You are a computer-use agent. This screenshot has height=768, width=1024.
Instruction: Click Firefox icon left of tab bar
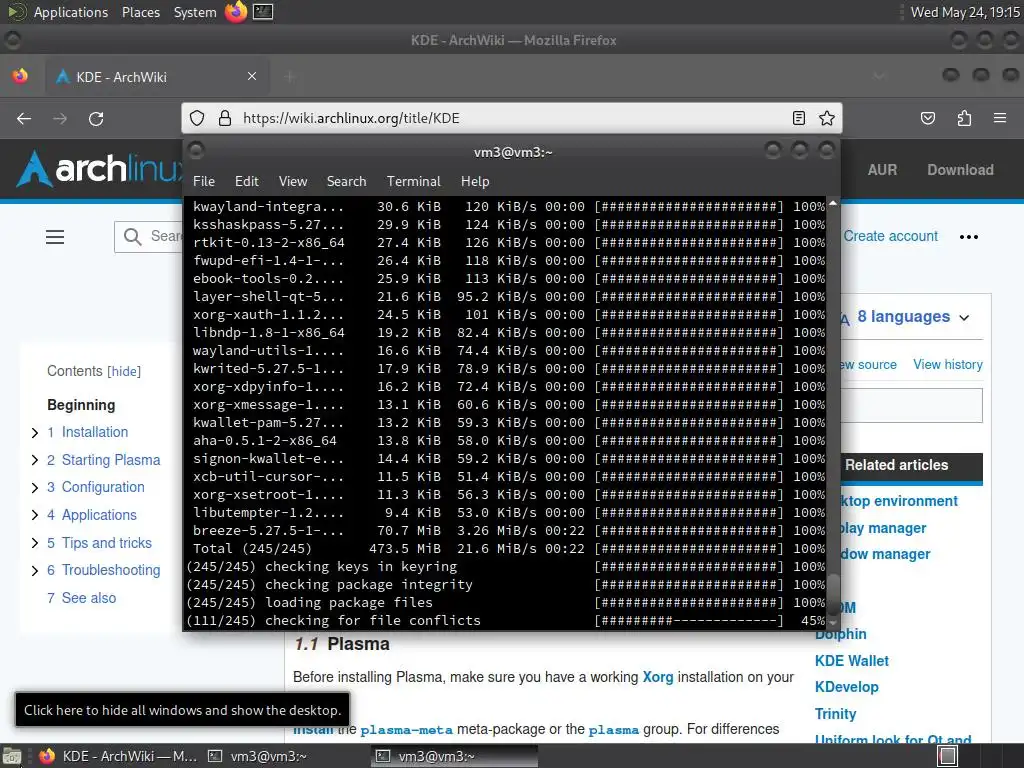pyautogui.click(x=20, y=76)
